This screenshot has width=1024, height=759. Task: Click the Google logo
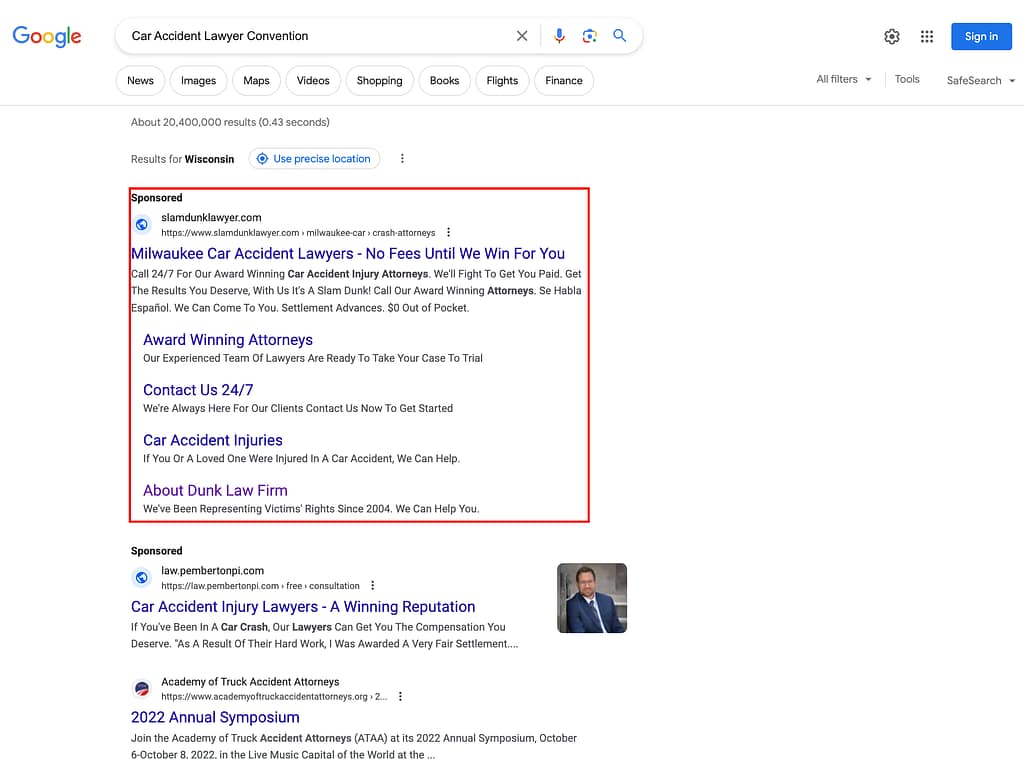coord(47,36)
